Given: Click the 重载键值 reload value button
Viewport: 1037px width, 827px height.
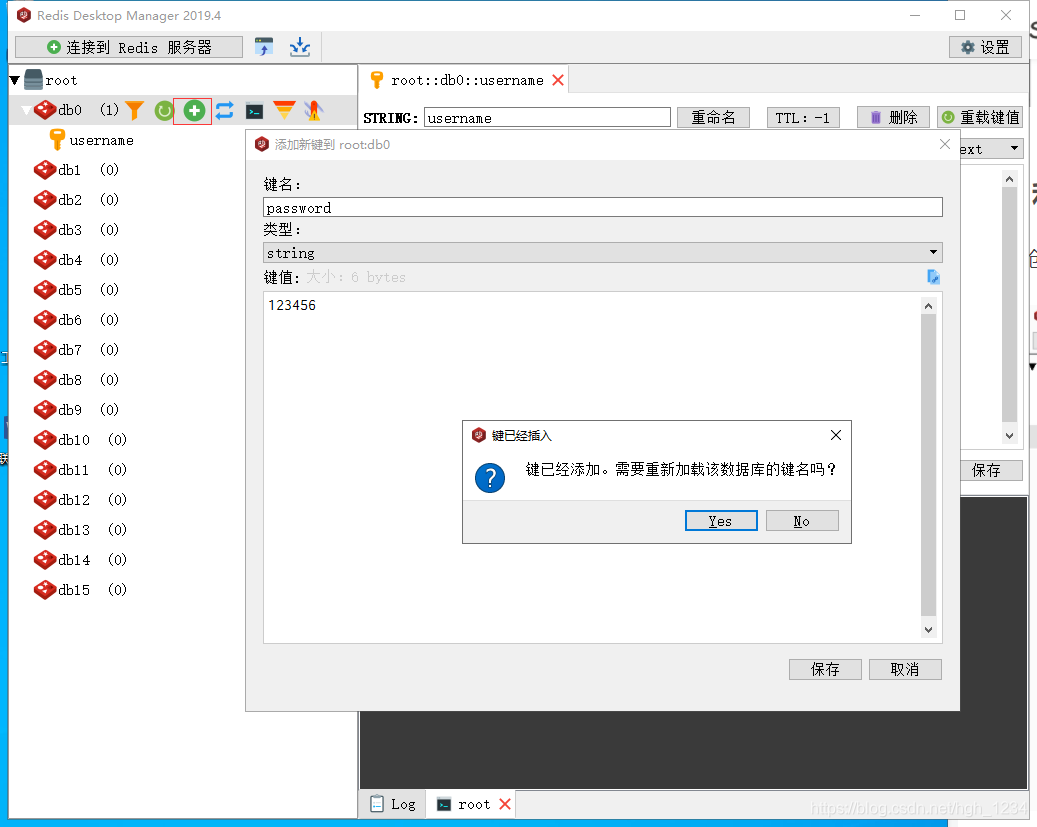Looking at the screenshot, I should (x=979, y=117).
